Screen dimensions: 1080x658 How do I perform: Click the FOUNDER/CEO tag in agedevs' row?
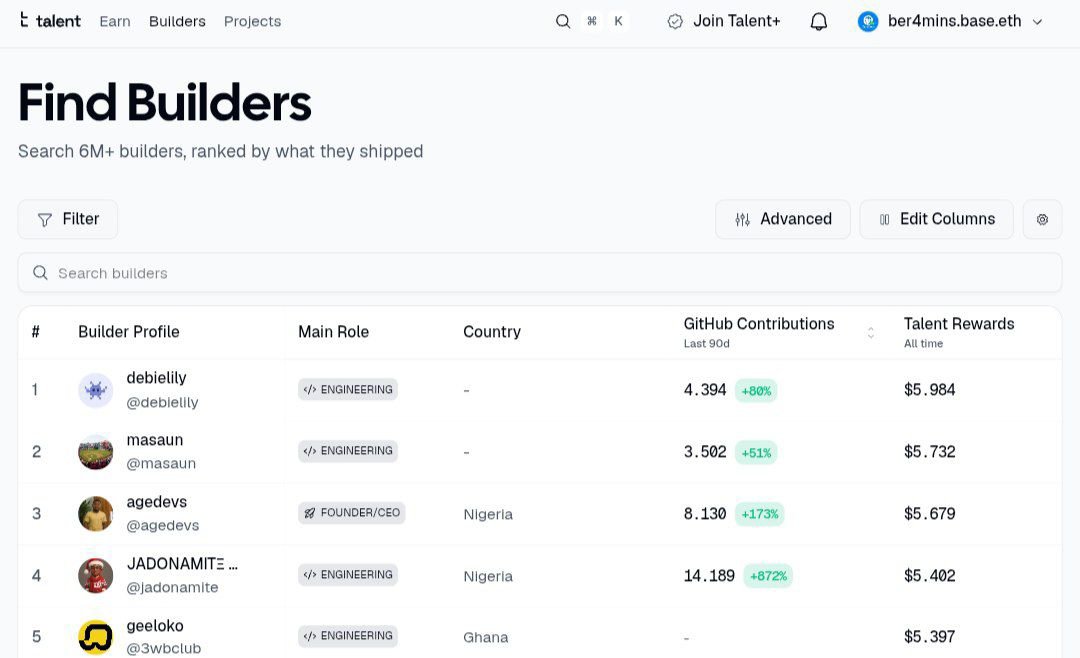coord(351,513)
